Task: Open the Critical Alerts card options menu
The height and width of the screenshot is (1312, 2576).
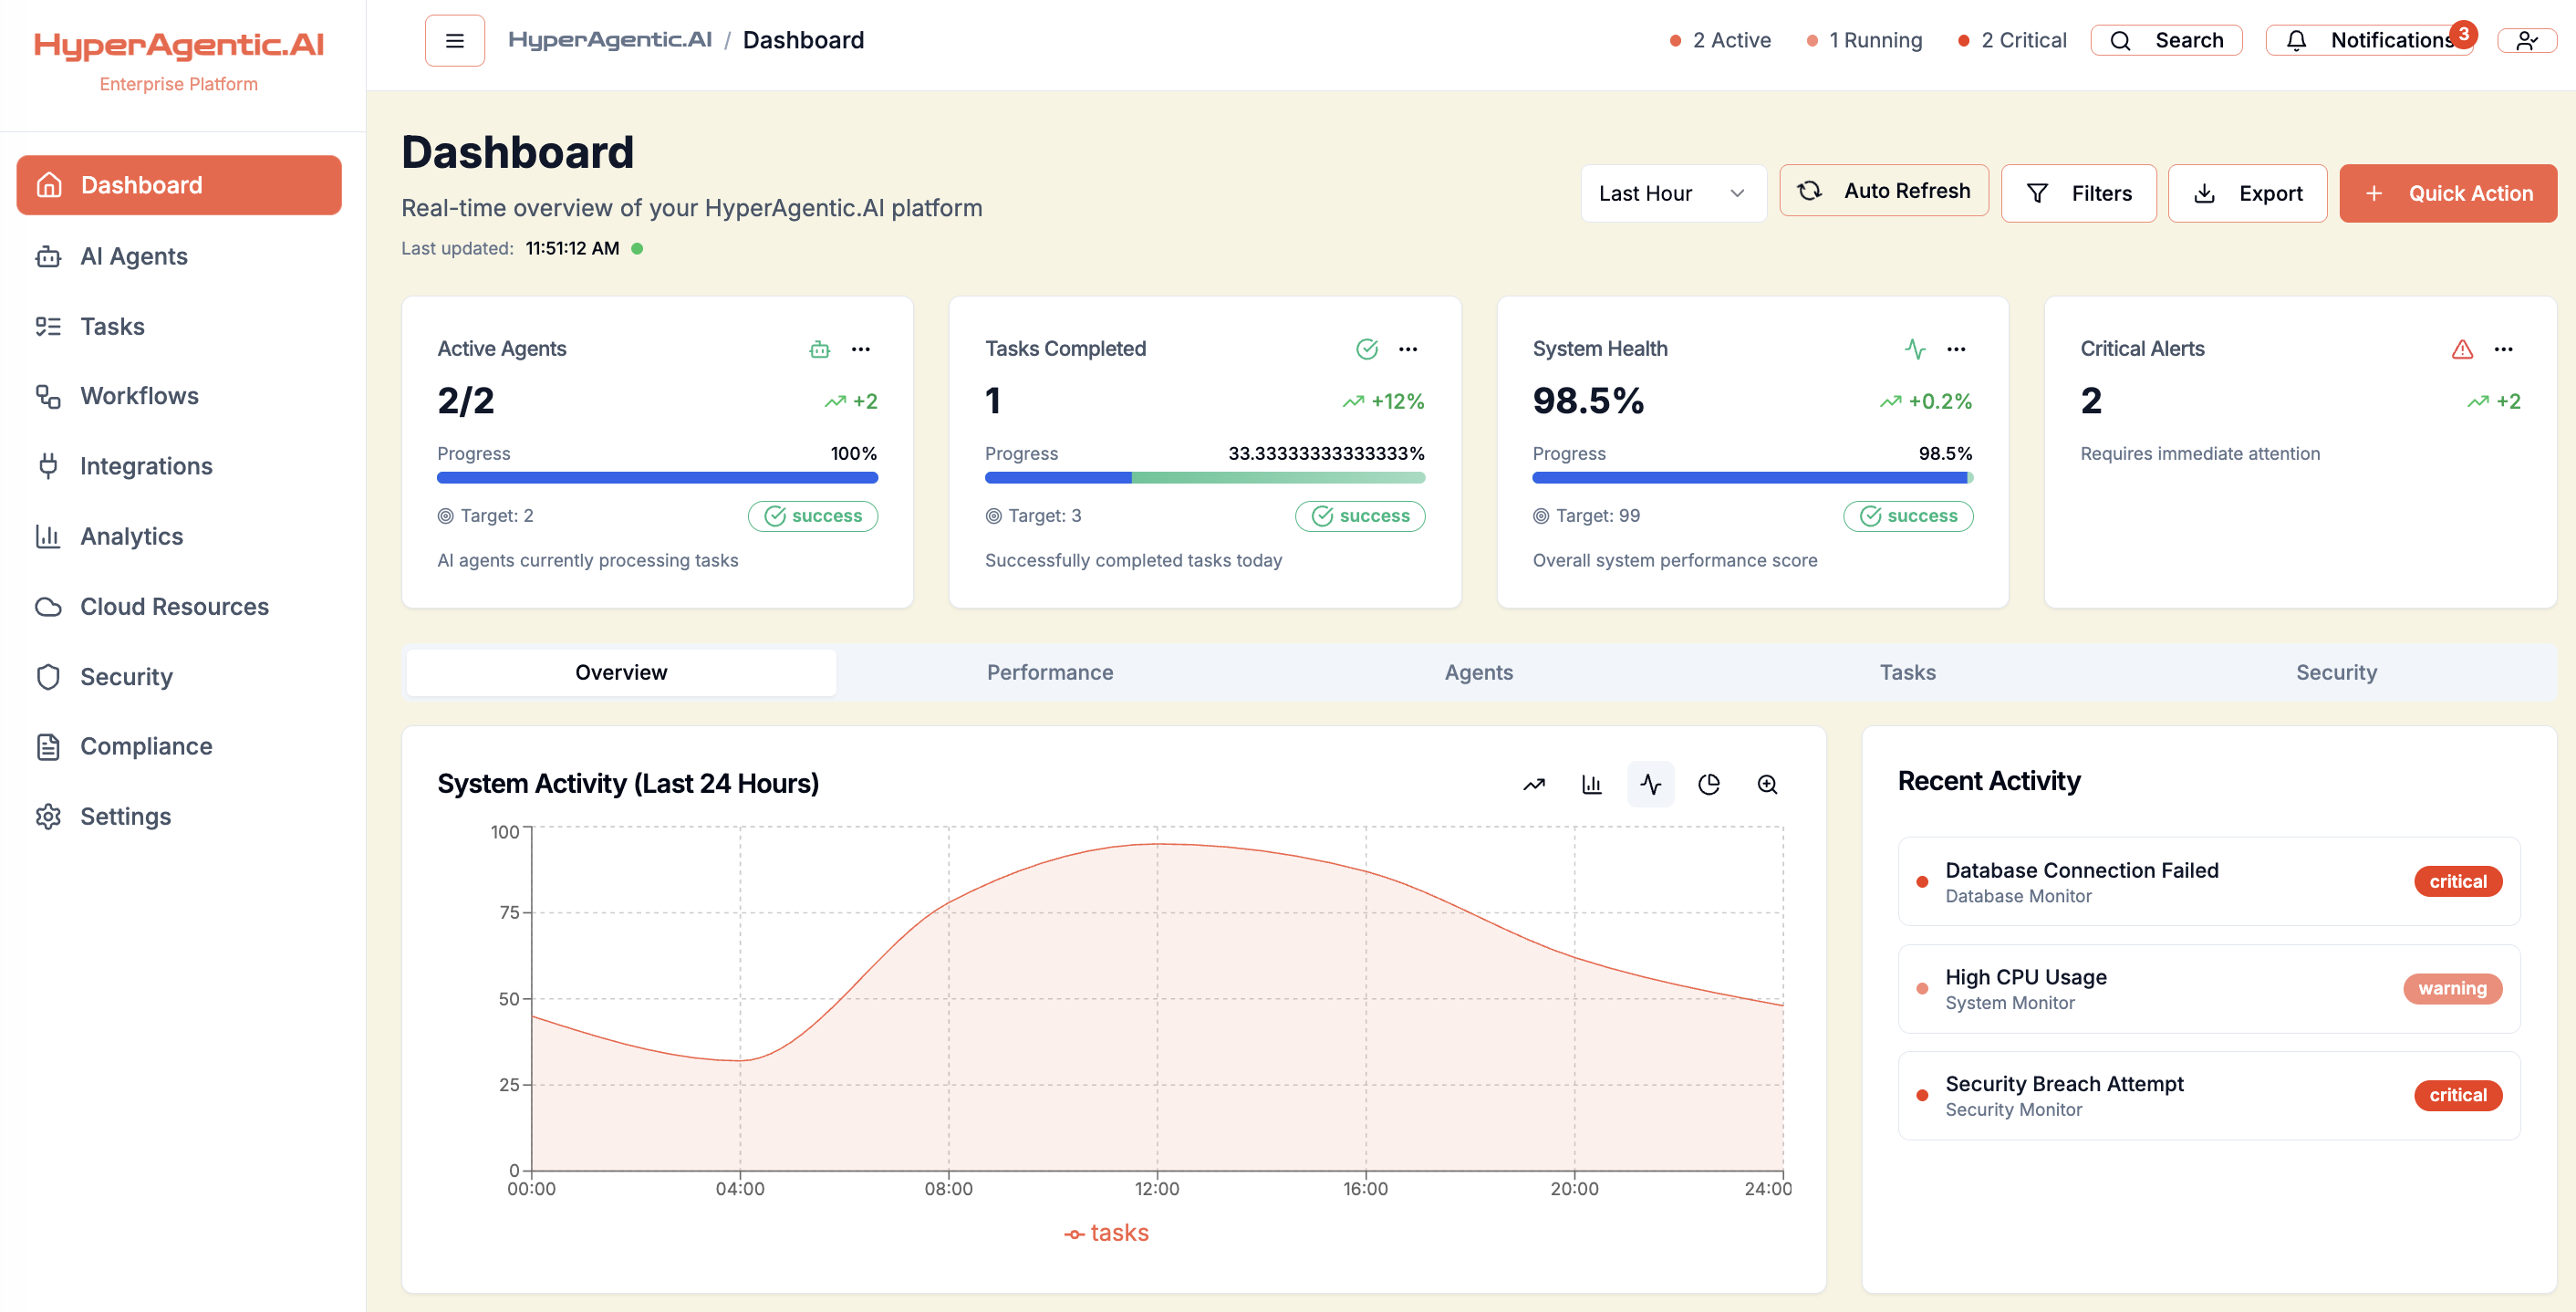Action: pyautogui.click(x=2505, y=349)
